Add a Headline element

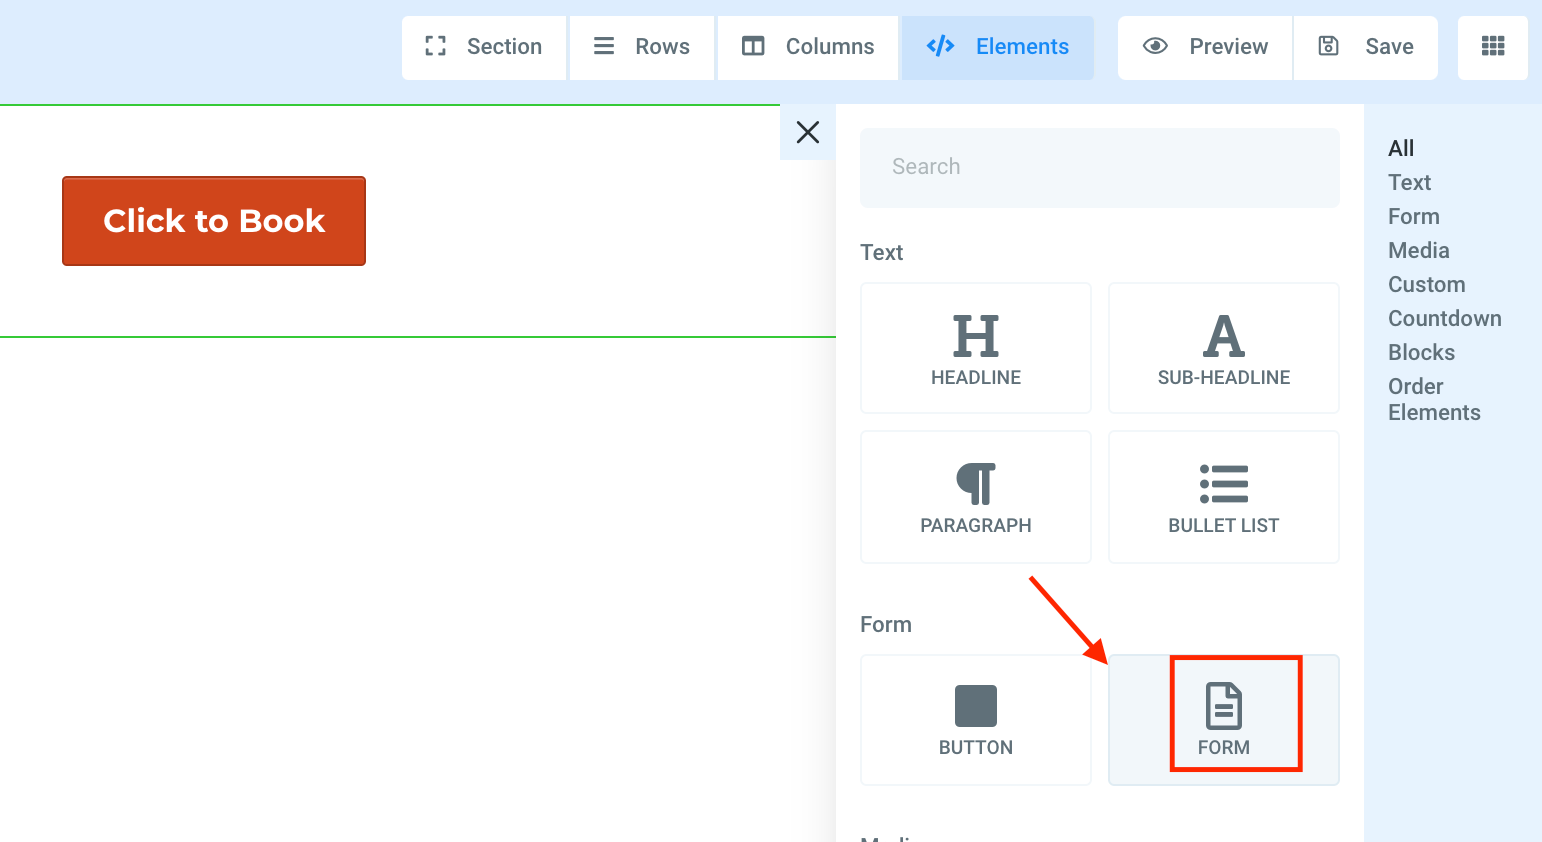point(975,348)
